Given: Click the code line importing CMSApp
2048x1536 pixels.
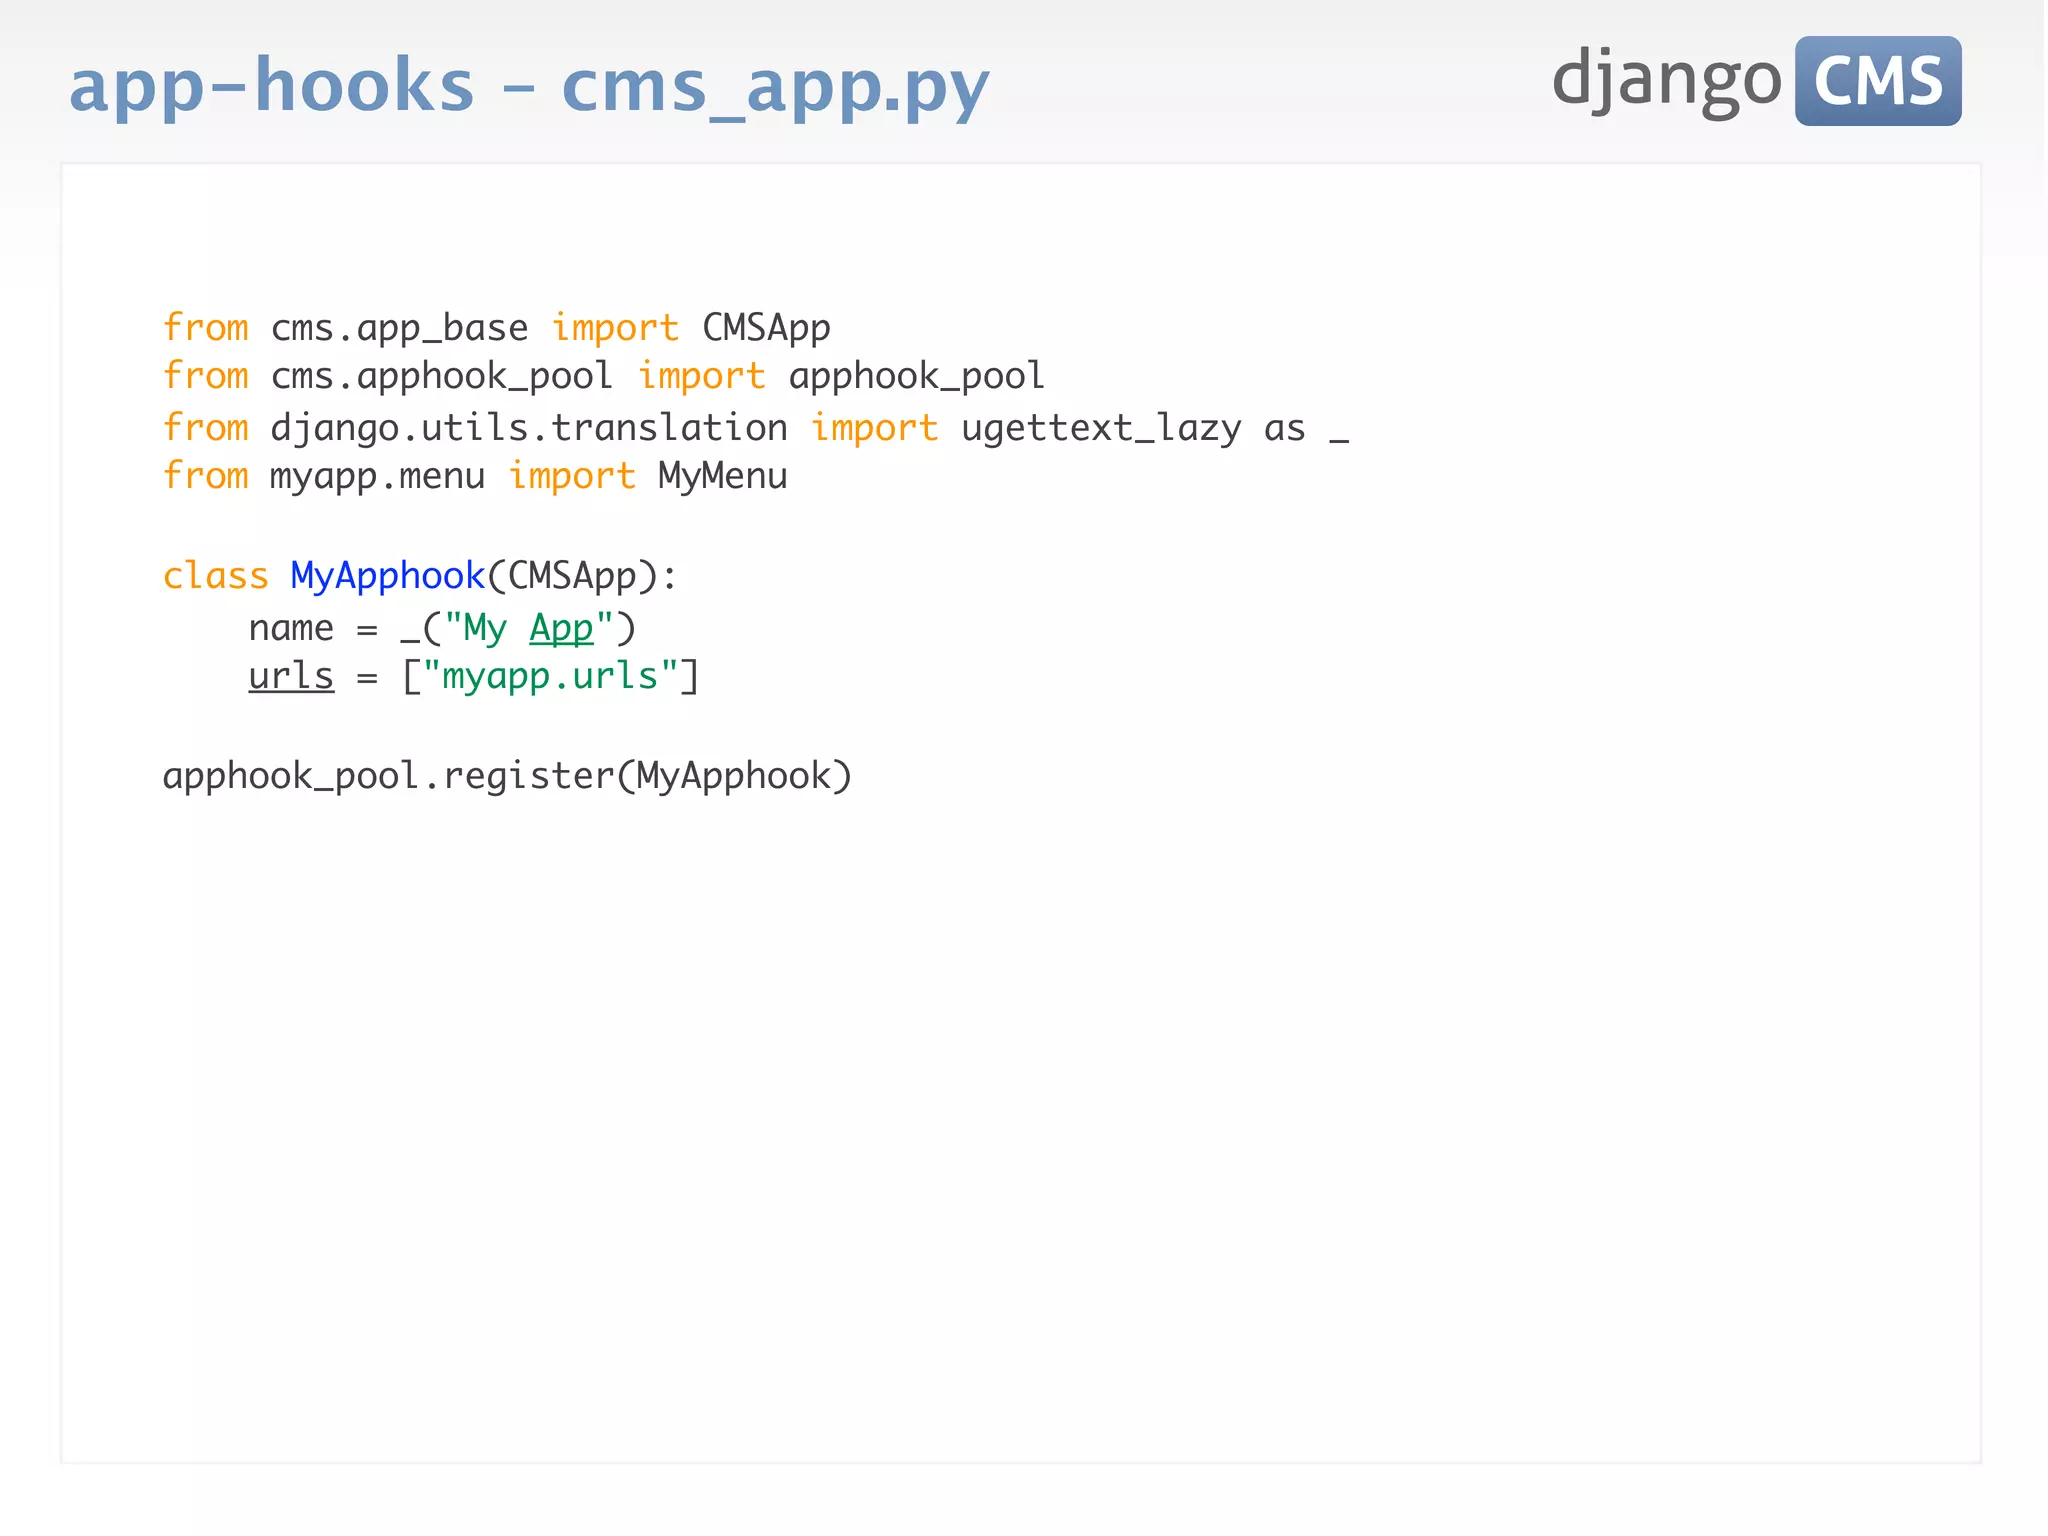Looking at the screenshot, I should click(x=497, y=328).
